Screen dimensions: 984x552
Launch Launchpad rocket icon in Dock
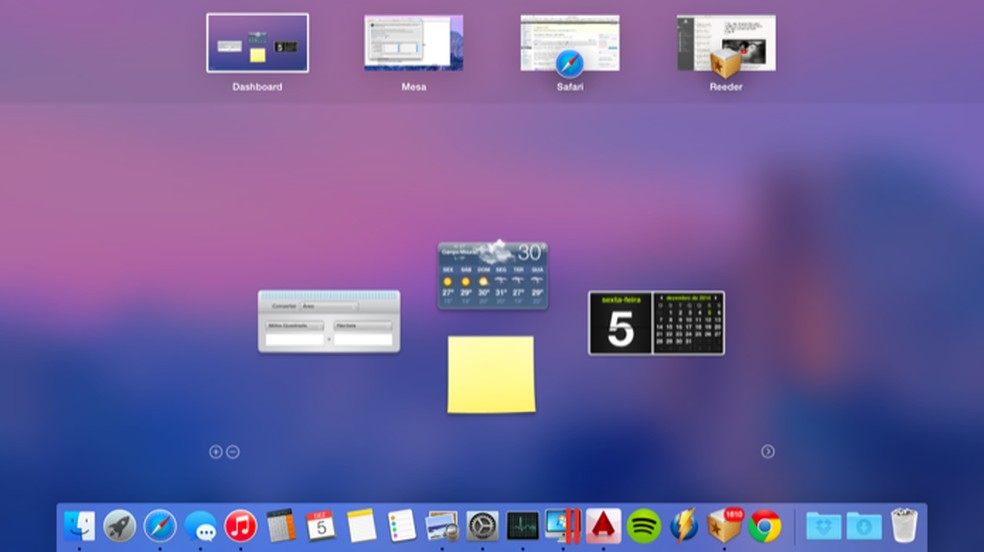point(119,525)
